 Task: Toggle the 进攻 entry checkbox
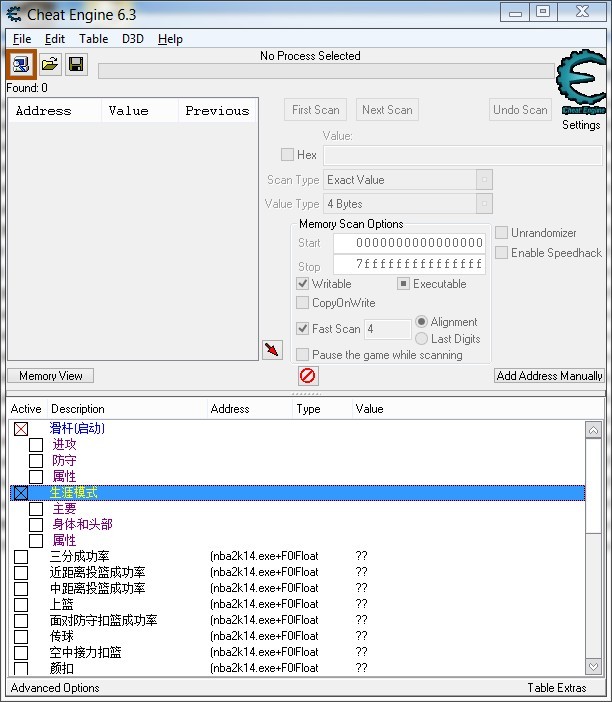[36, 445]
